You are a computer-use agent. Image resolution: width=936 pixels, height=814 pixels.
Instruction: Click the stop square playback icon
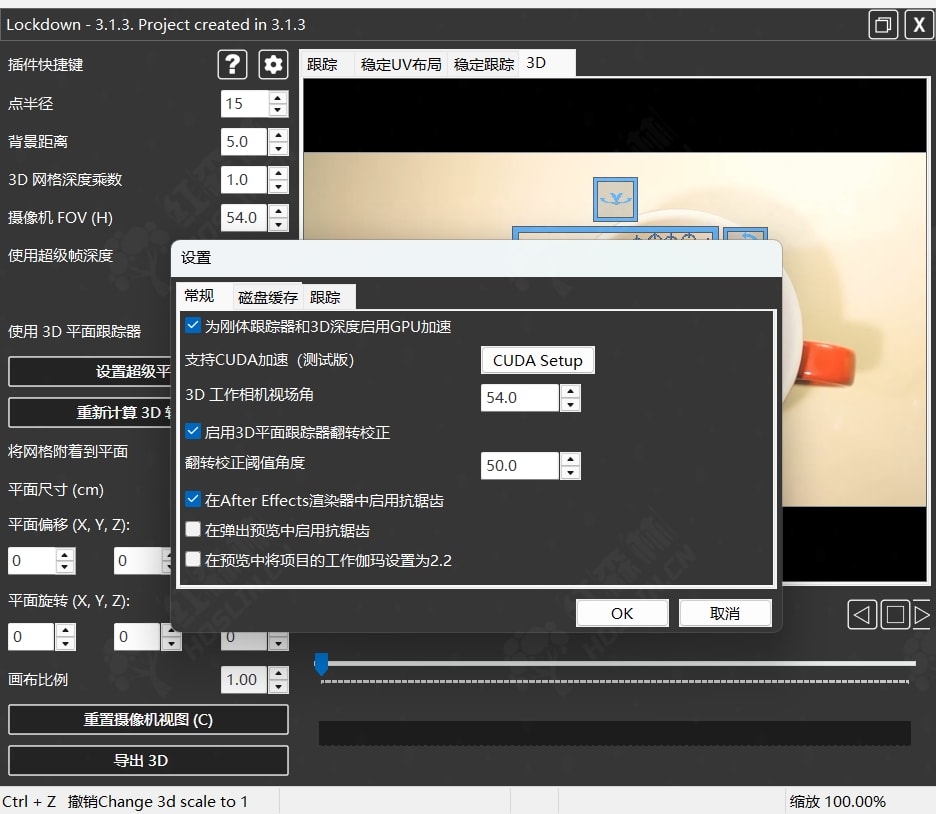point(895,615)
